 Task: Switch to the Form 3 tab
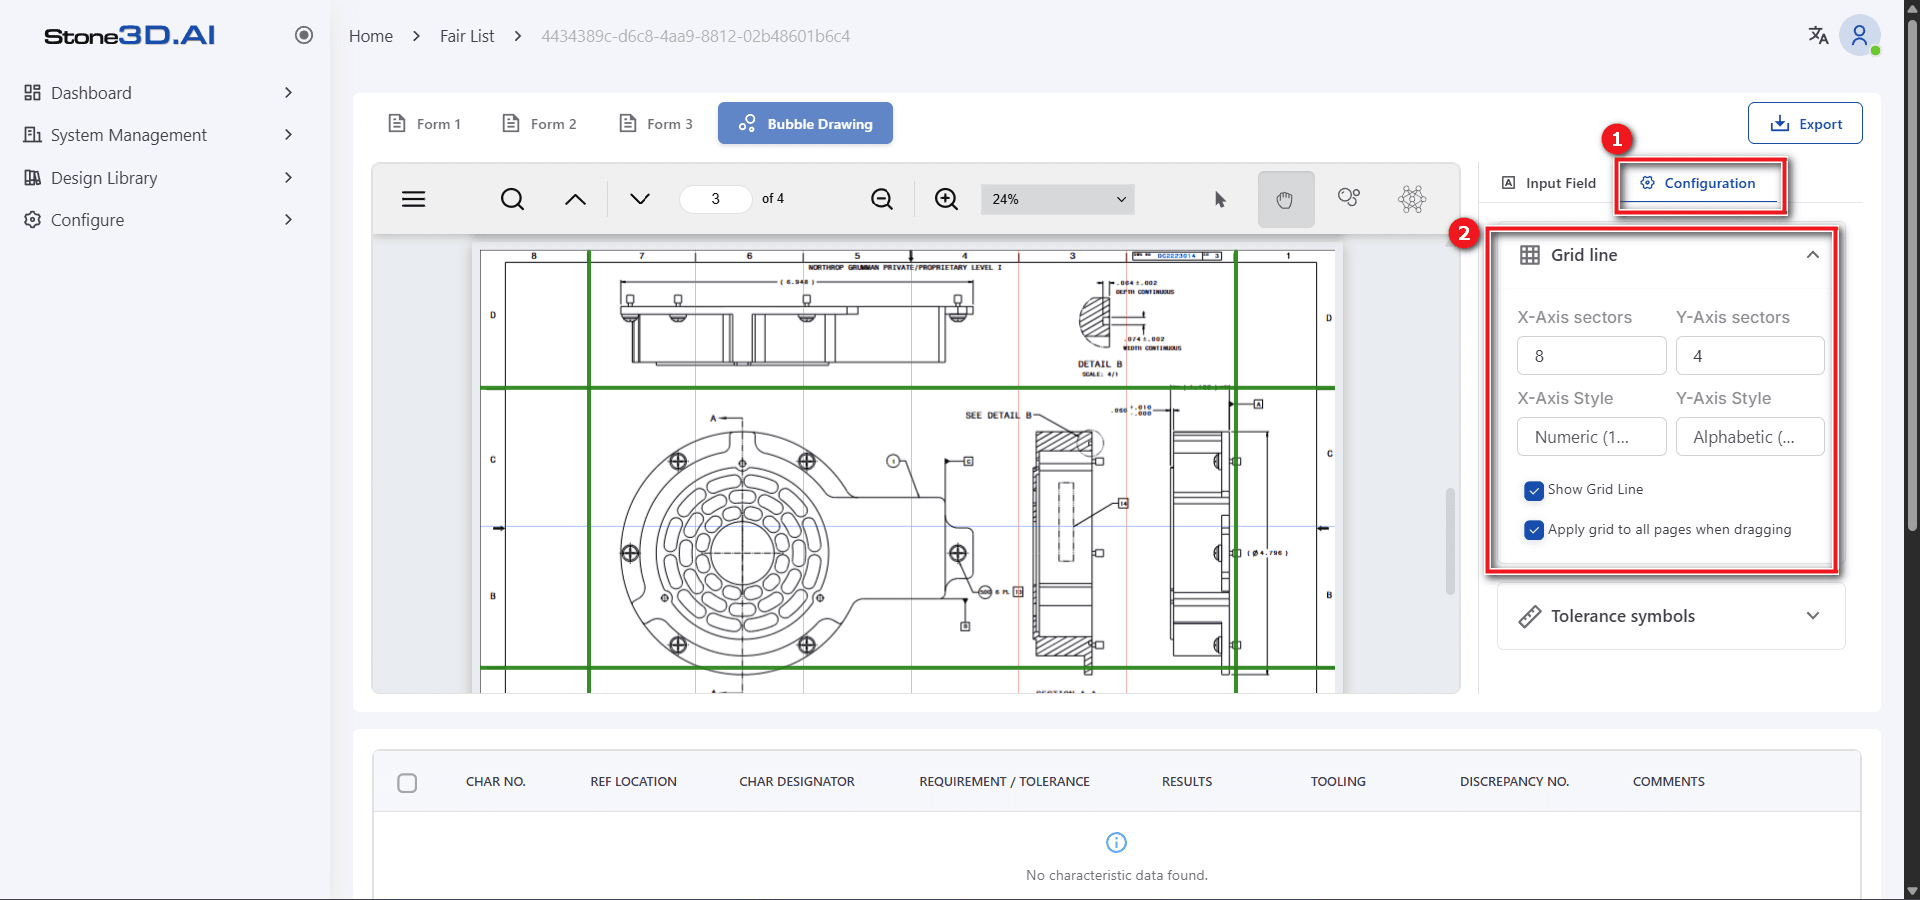(657, 124)
